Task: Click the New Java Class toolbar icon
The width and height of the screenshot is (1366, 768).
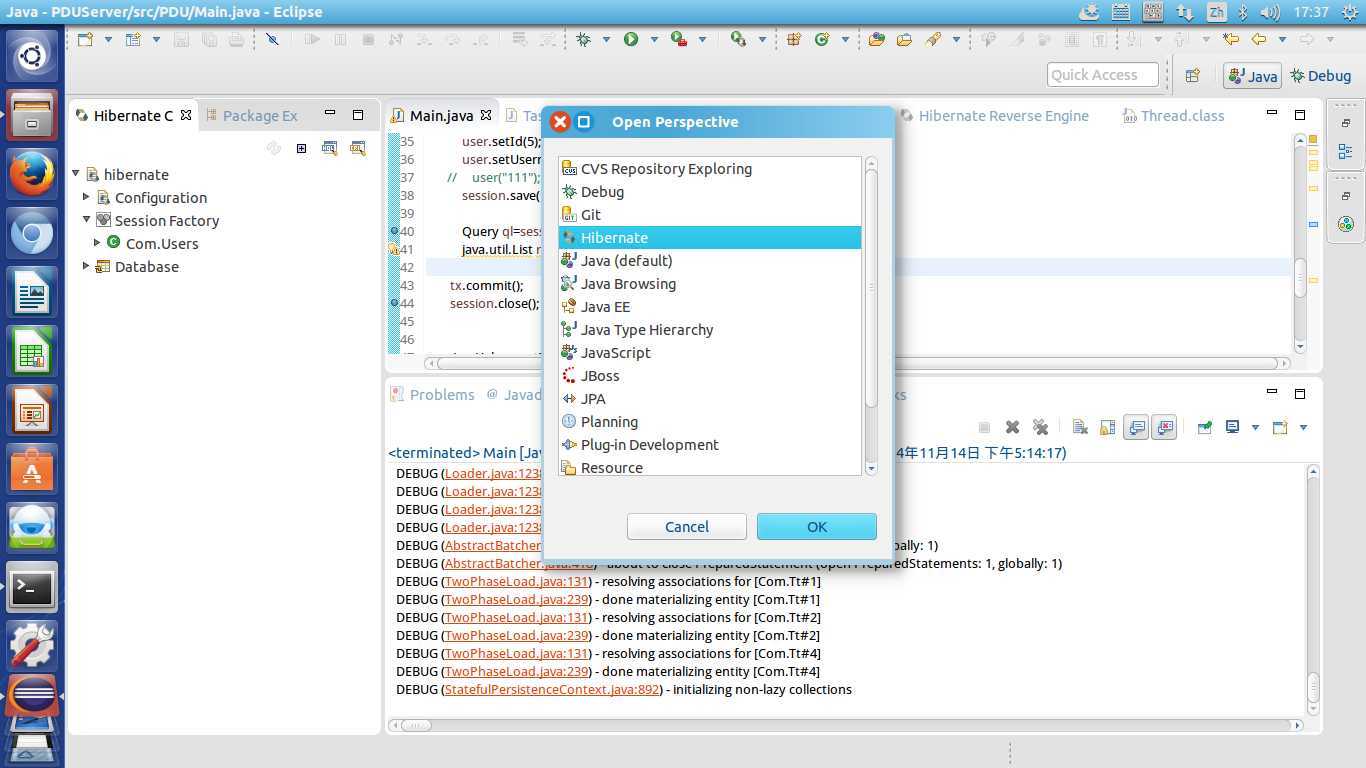Action: (x=822, y=39)
